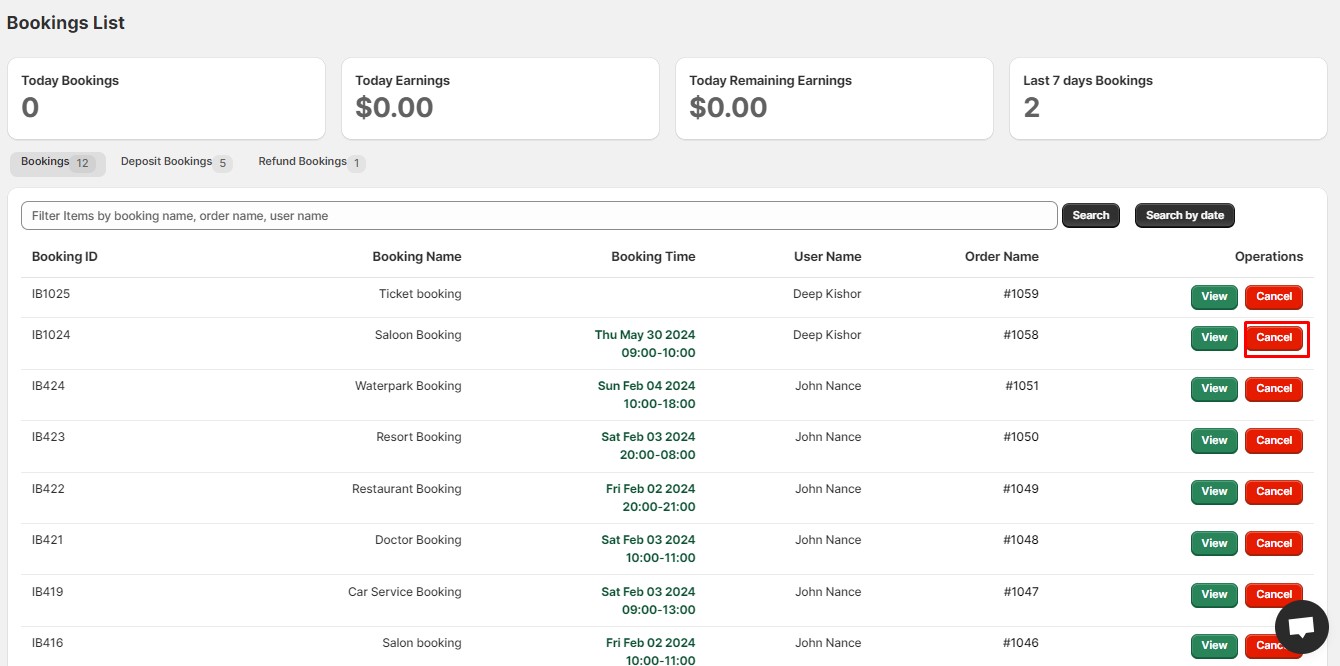Image resolution: width=1340 pixels, height=666 pixels.
Task: View the Resort Booking IB423
Action: coord(1214,441)
